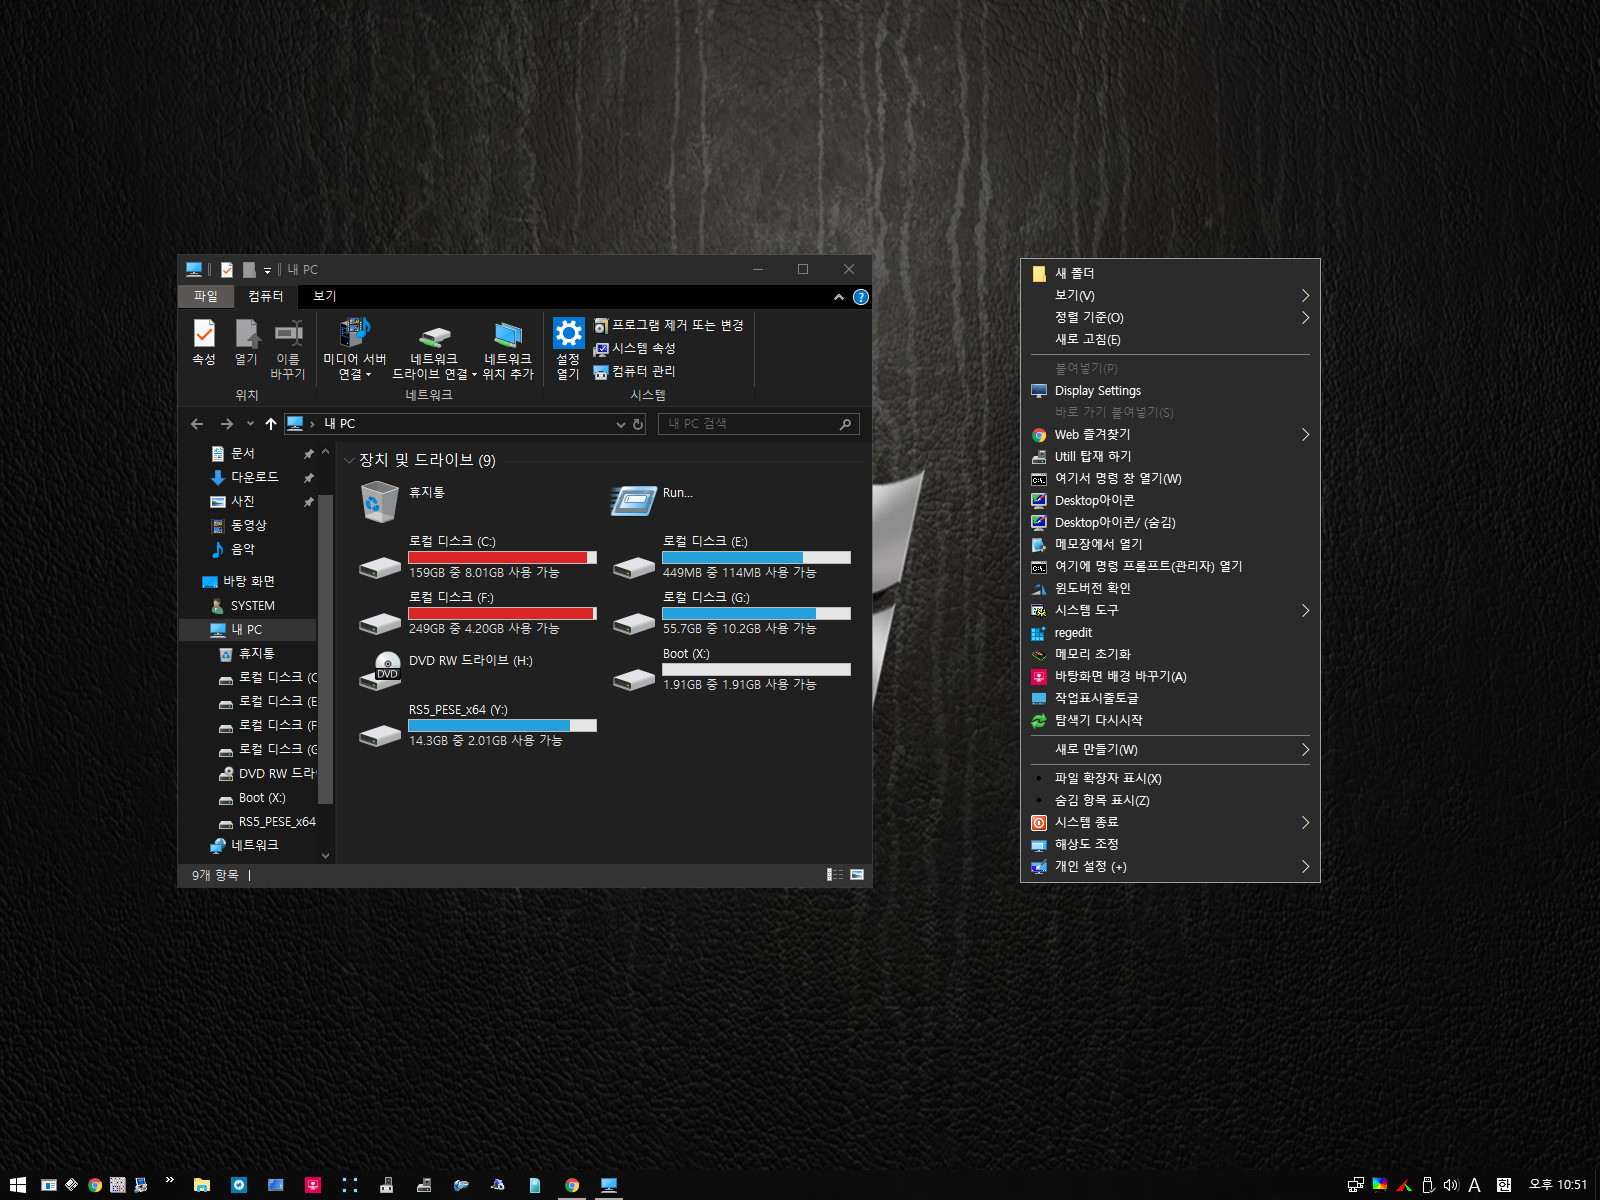Viewport: 1600px width, 1200px height.
Task: Expand the 새로 만들기(W) submenu
Action: pos(1170,749)
